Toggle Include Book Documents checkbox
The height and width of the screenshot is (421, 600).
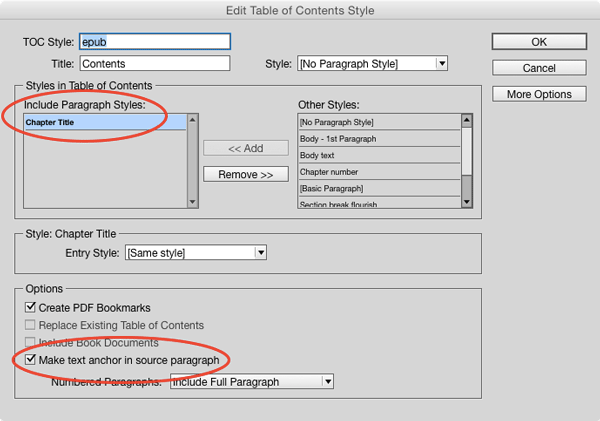coord(30,342)
